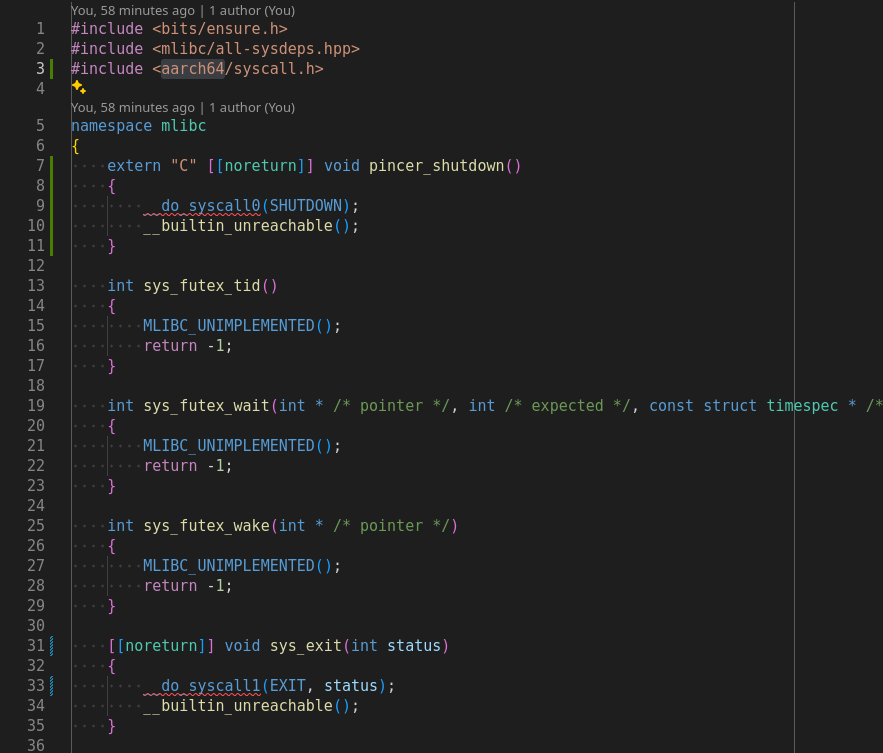Image resolution: width=883 pixels, height=753 pixels.
Task: Select line number 13 in the gutter
Action: click(x=36, y=286)
